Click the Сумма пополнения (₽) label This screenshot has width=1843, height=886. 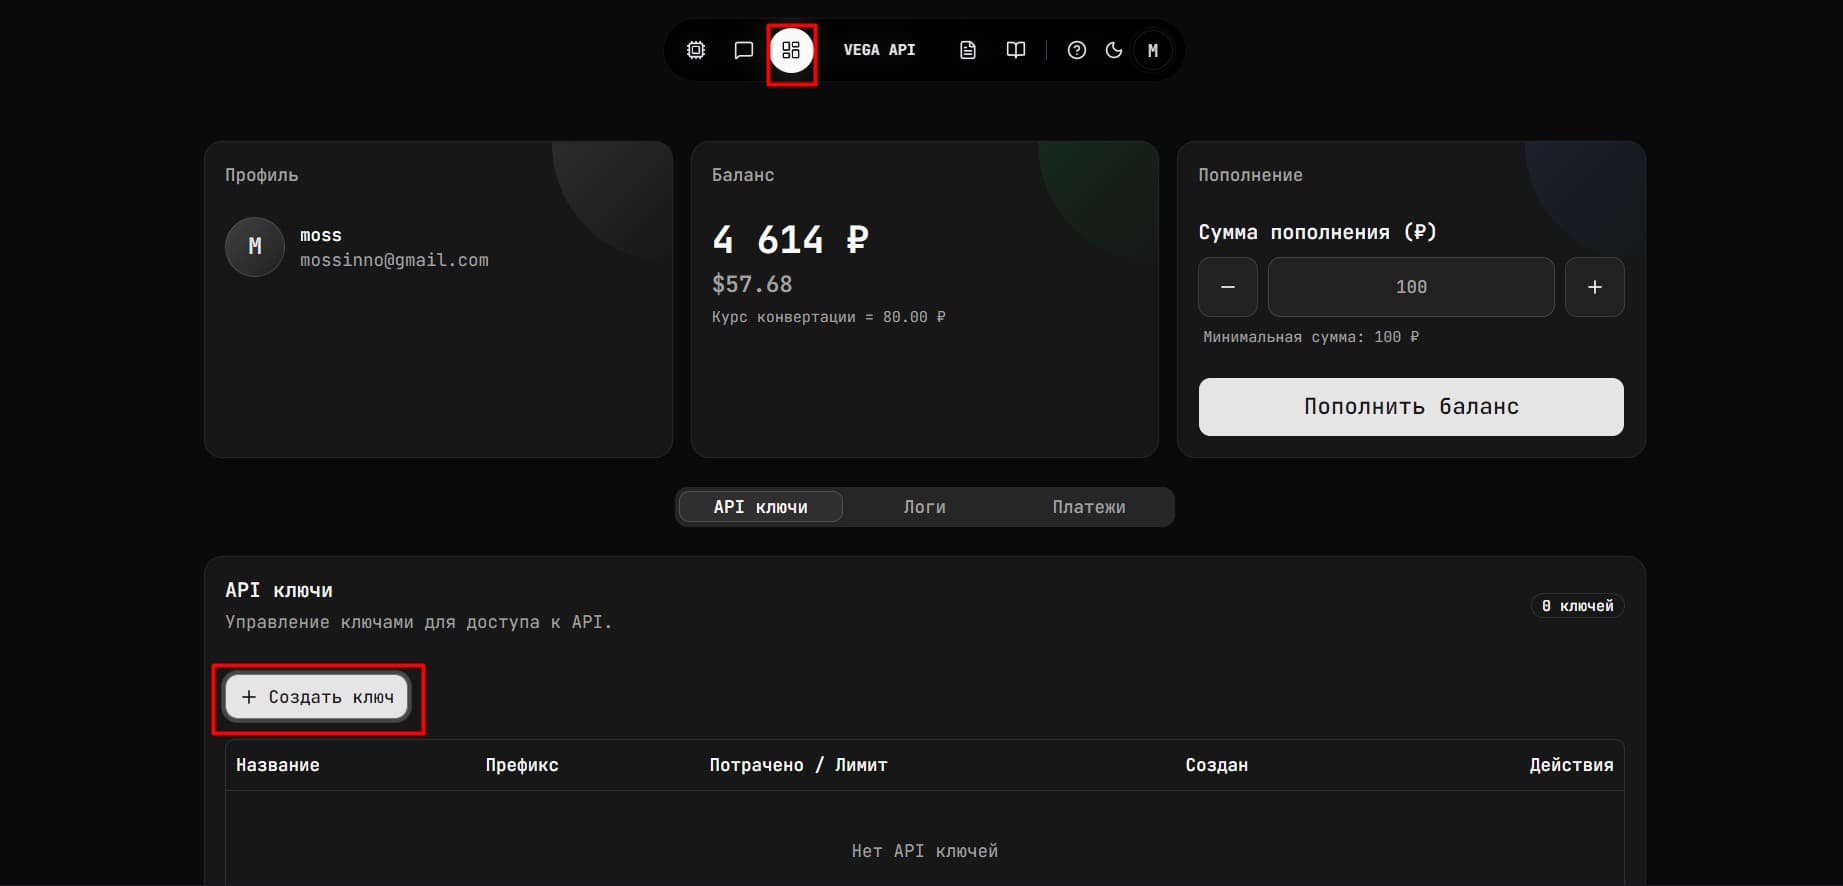pyautogui.click(x=1317, y=232)
